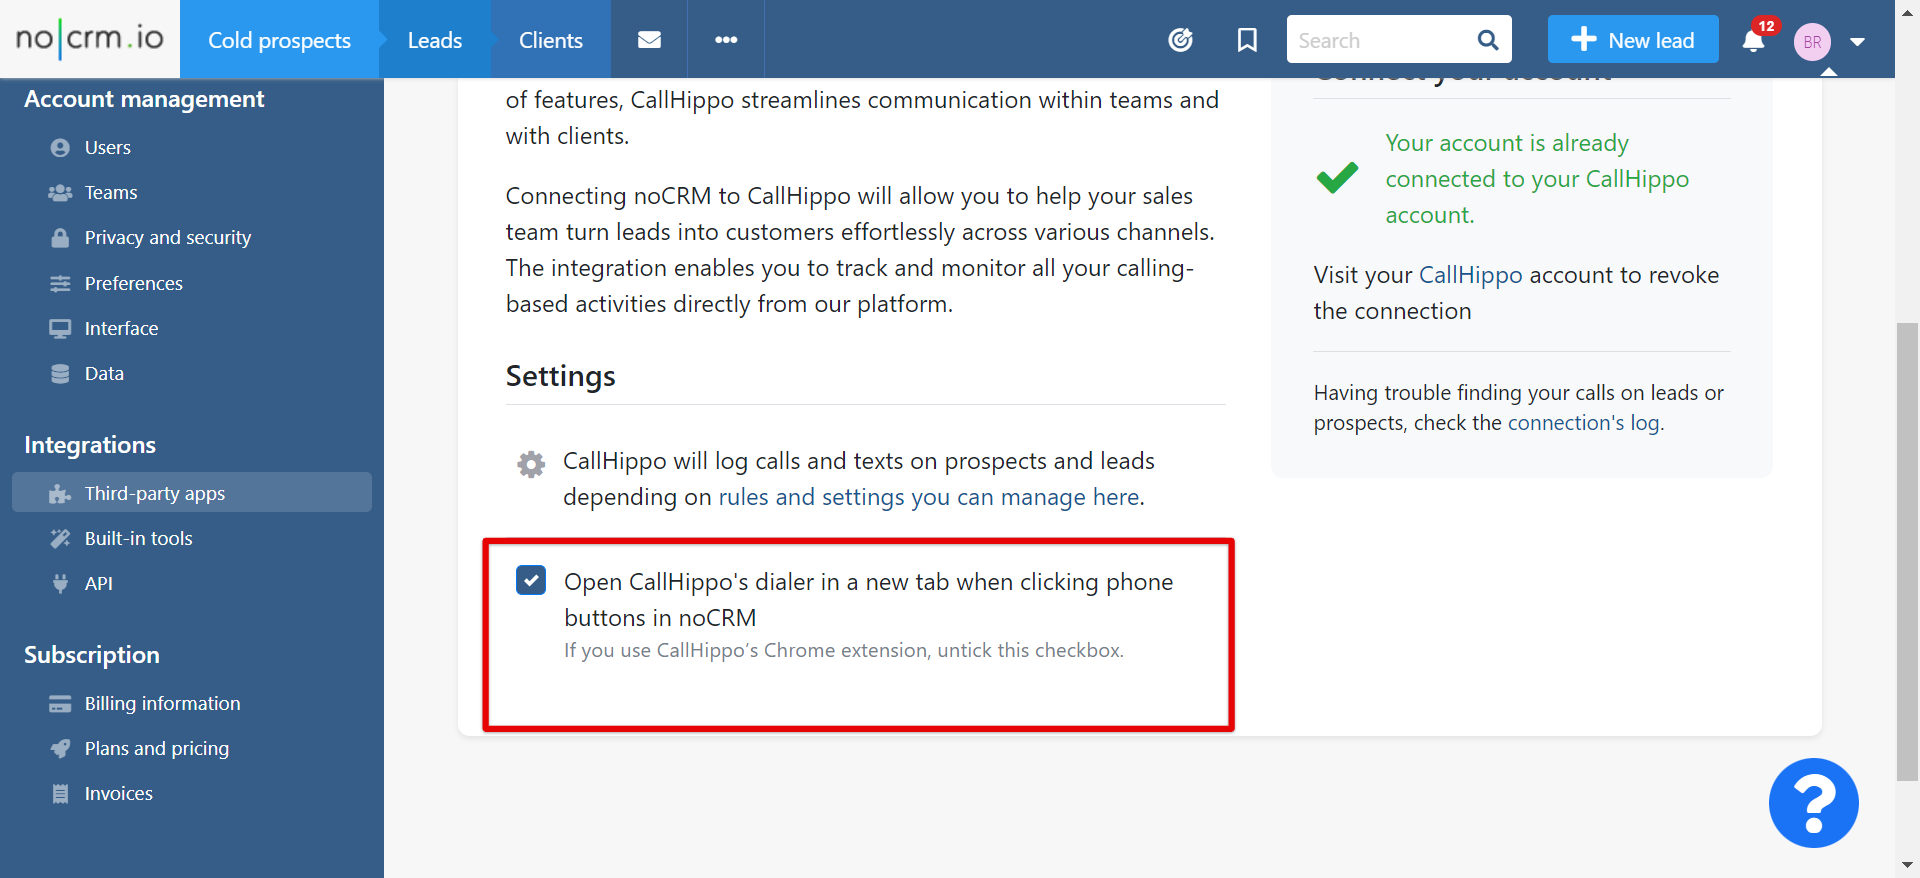Open the connection's log link
1920x878 pixels.
coord(1584,423)
